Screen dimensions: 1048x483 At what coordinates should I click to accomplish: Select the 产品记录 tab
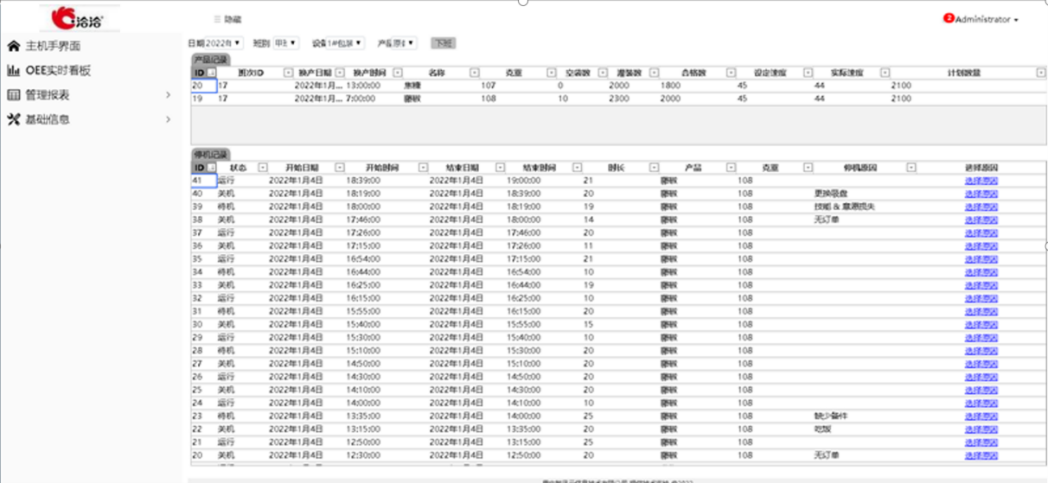pos(210,60)
